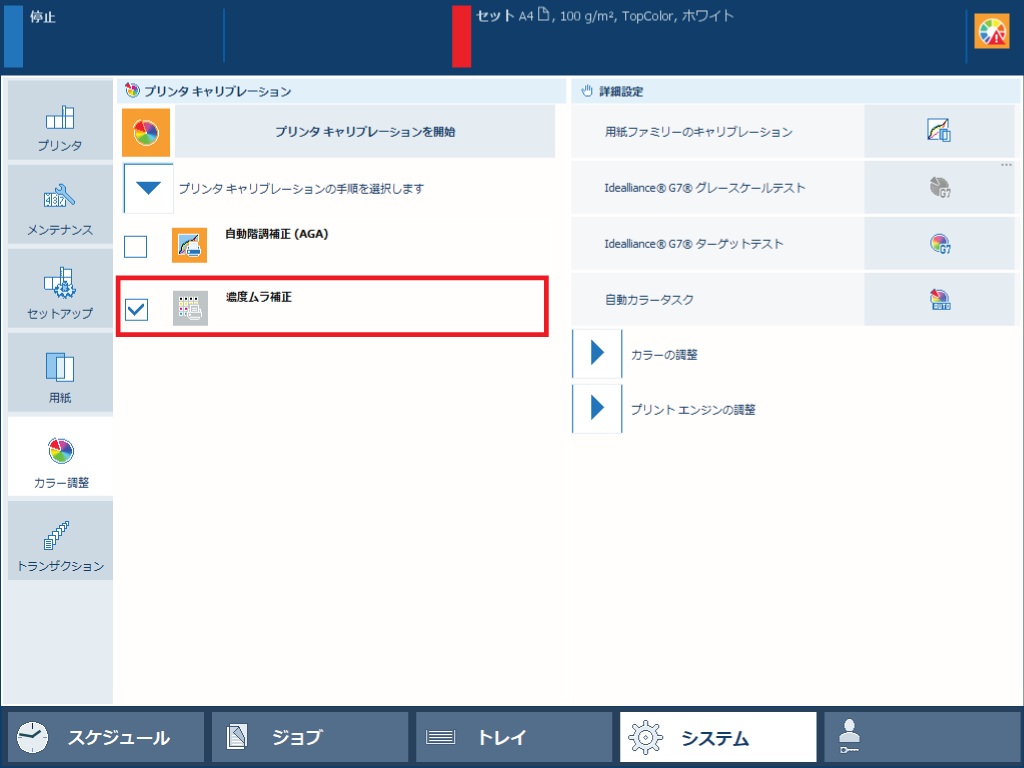Click the gray G7 grayscale test icon
1024x768 pixels.
click(x=940, y=187)
